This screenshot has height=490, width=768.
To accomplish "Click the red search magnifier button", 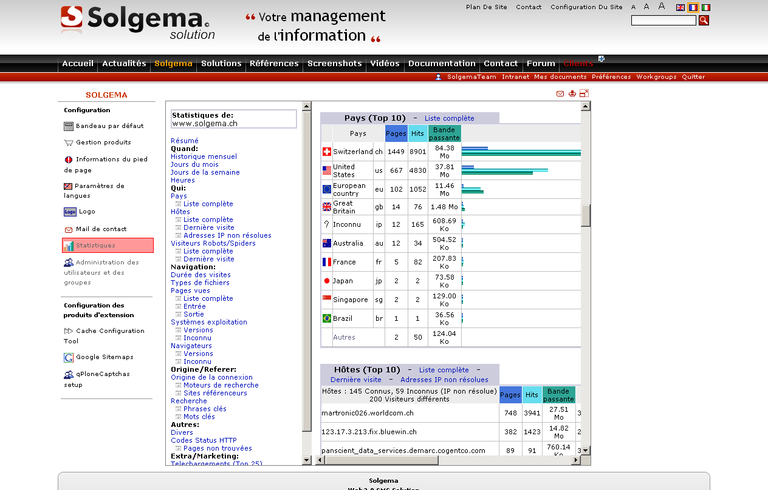I will [x=704, y=20].
